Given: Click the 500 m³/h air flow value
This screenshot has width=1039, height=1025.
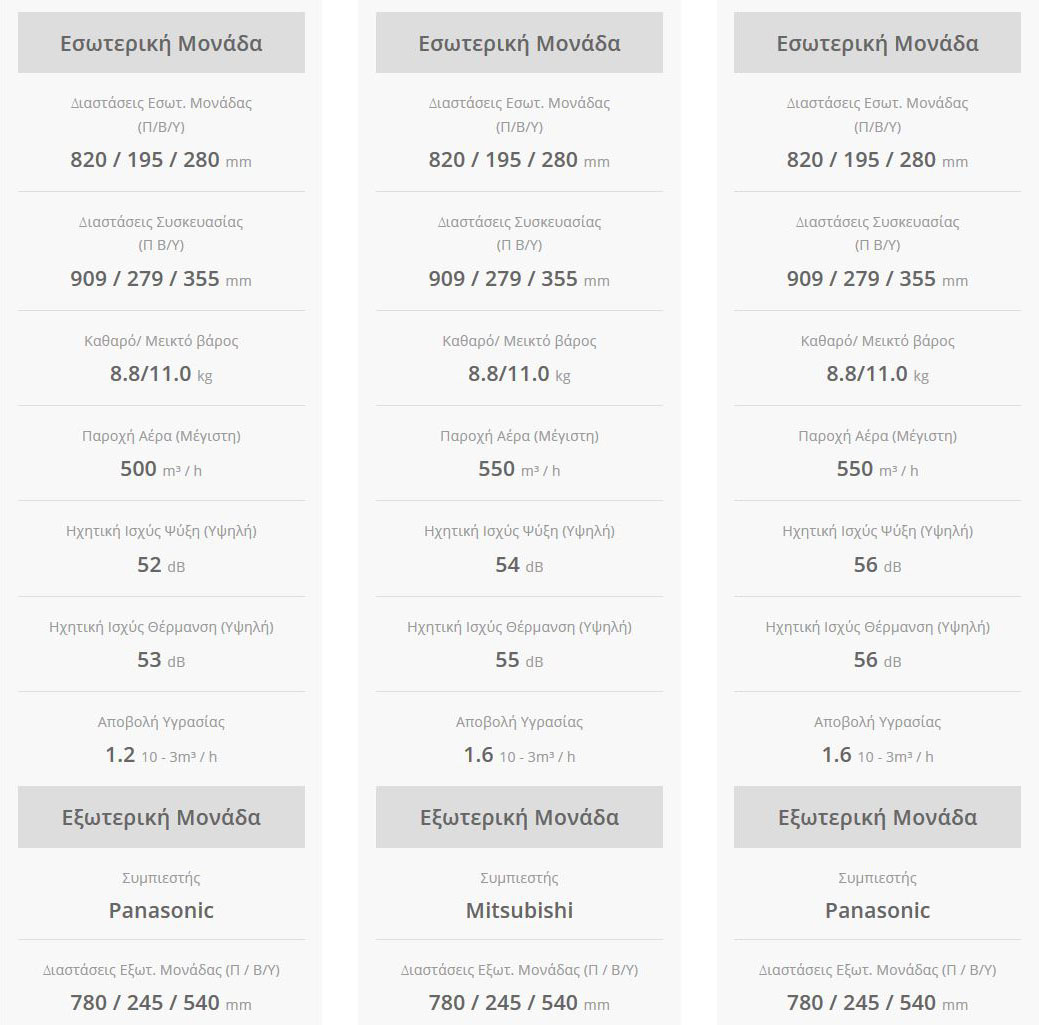Looking at the screenshot, I should [139, 469].
